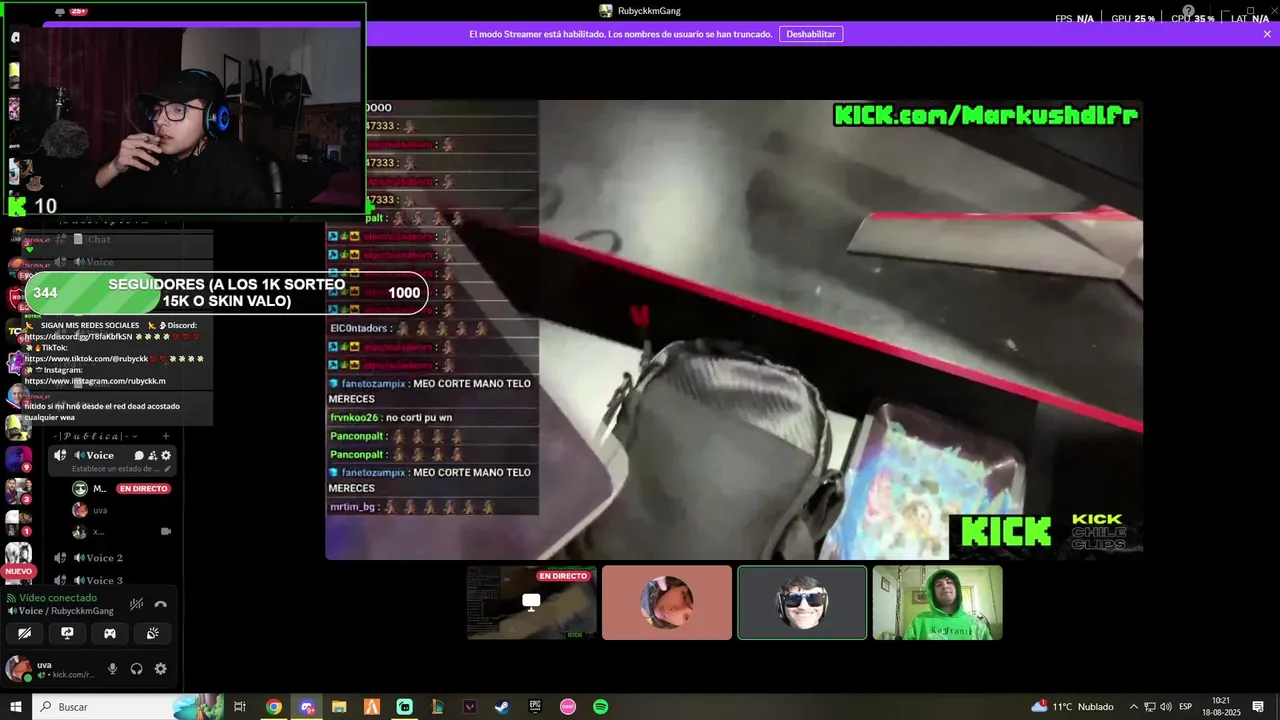Toggle the camera on/off button
This screenshot has width=1280, height=720.
click(25, 633)
